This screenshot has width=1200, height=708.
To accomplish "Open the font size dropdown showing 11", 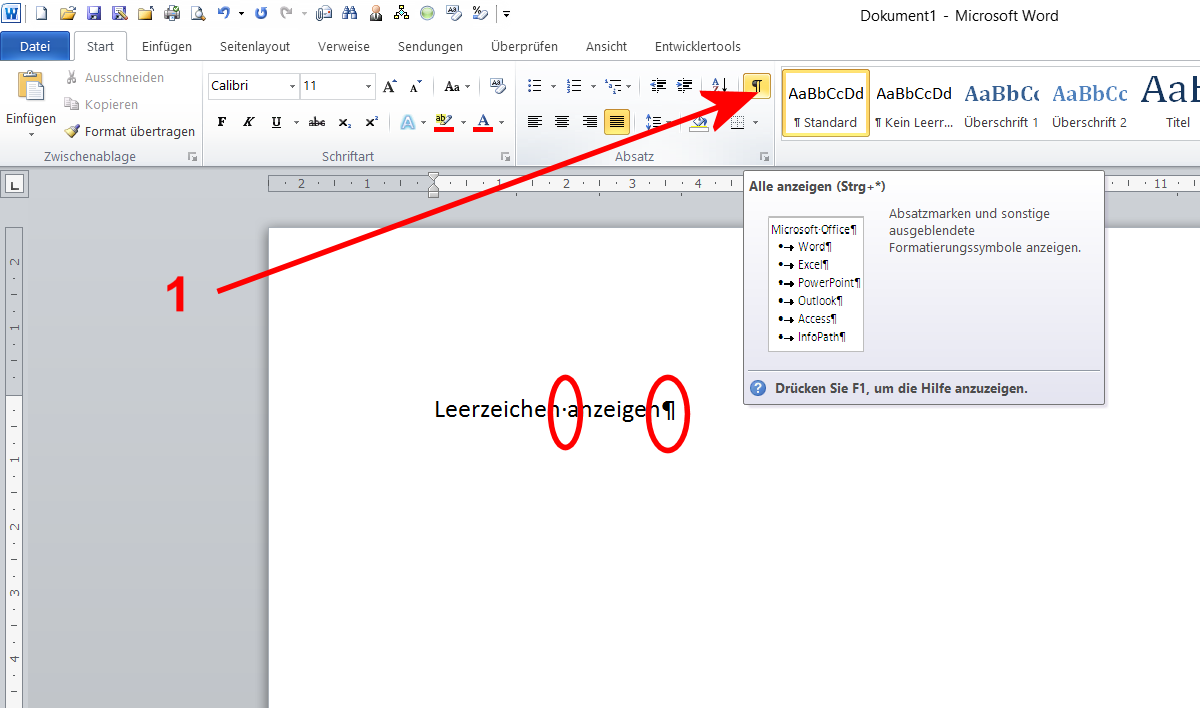I will coord(368,86).
